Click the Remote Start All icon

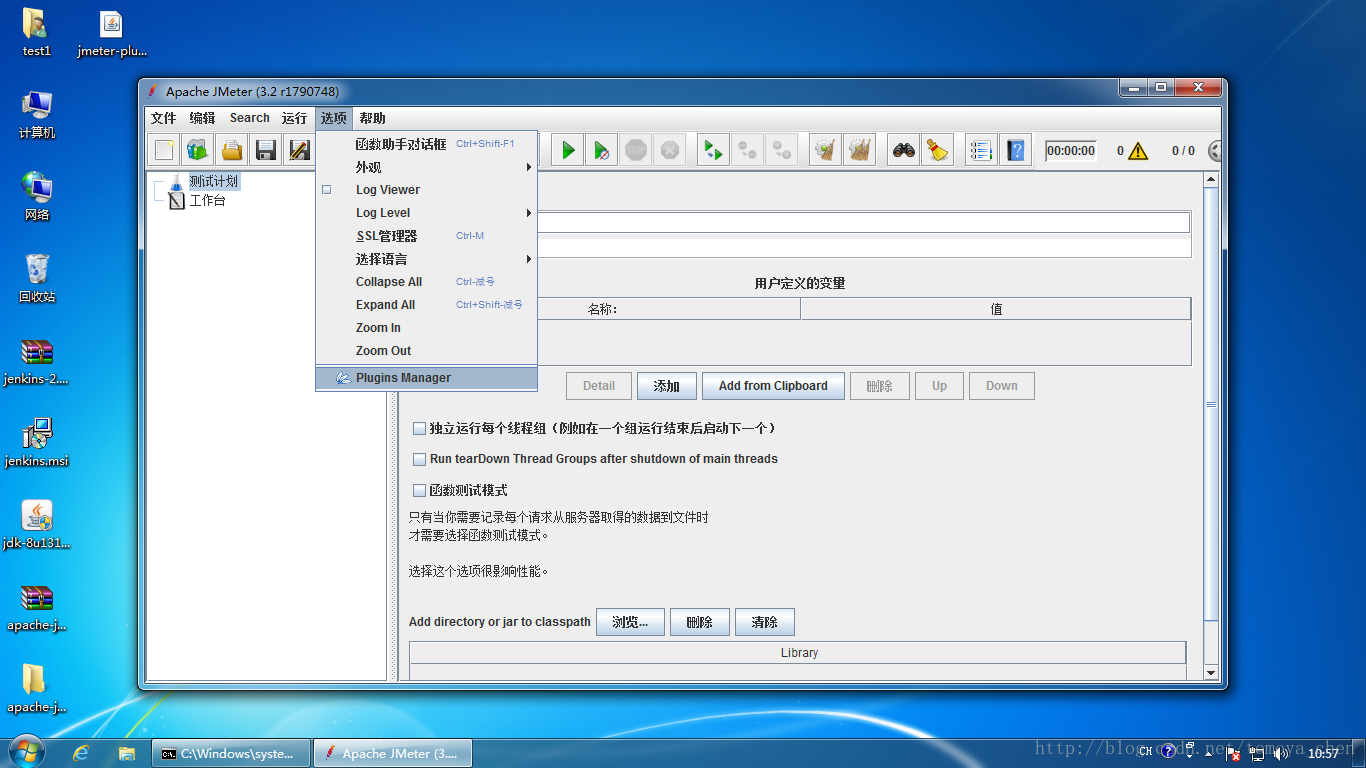coord(713,150)
